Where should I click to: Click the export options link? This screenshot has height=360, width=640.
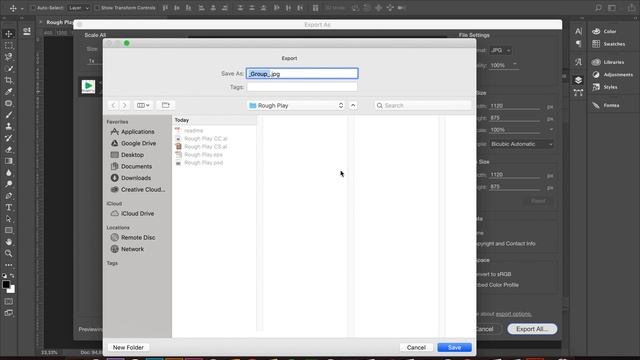(513, 314)
